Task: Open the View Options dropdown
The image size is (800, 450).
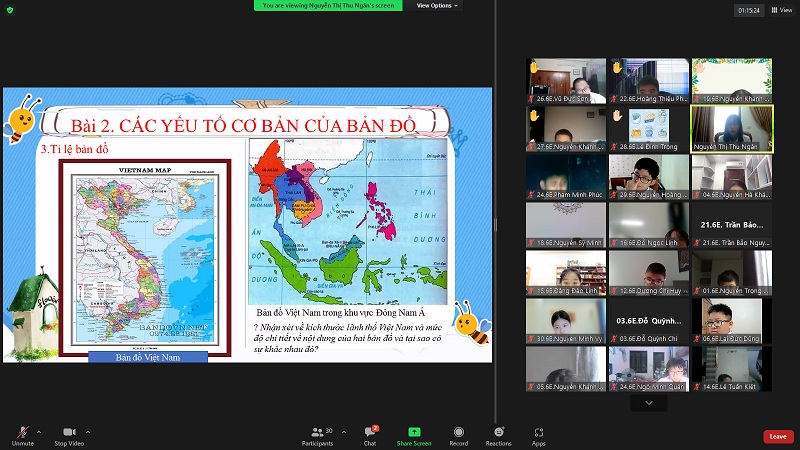Action: 437,5
